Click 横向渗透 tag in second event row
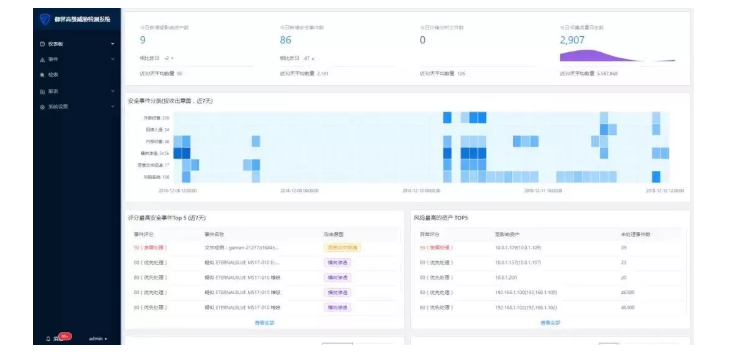This screenshot has width=729, height=364. (x=338, y=263)
